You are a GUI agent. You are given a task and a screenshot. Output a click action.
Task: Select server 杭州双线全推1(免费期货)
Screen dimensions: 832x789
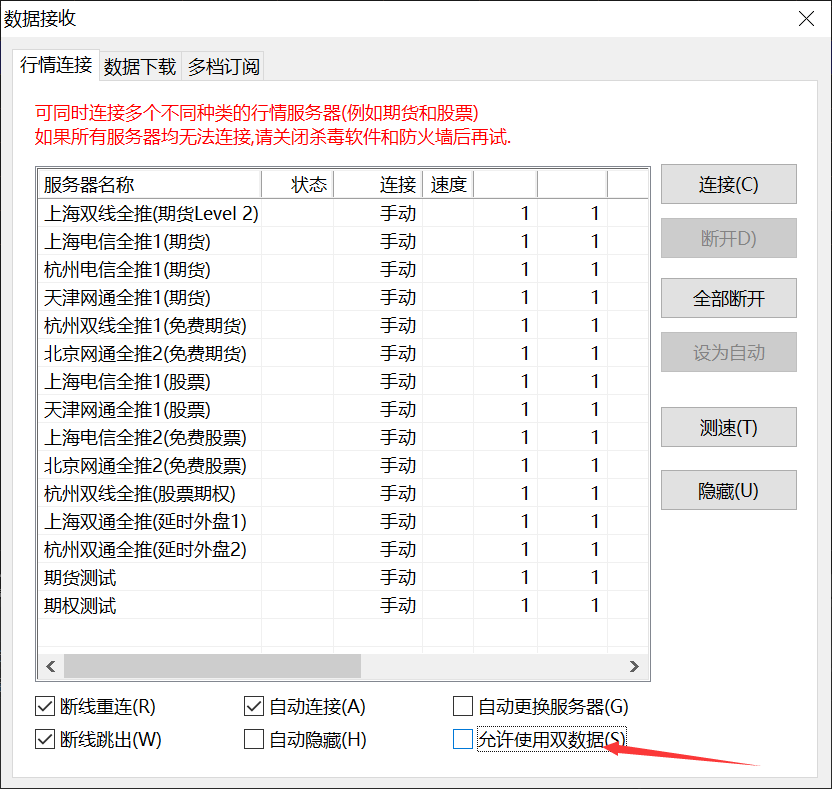pos(343,325)
